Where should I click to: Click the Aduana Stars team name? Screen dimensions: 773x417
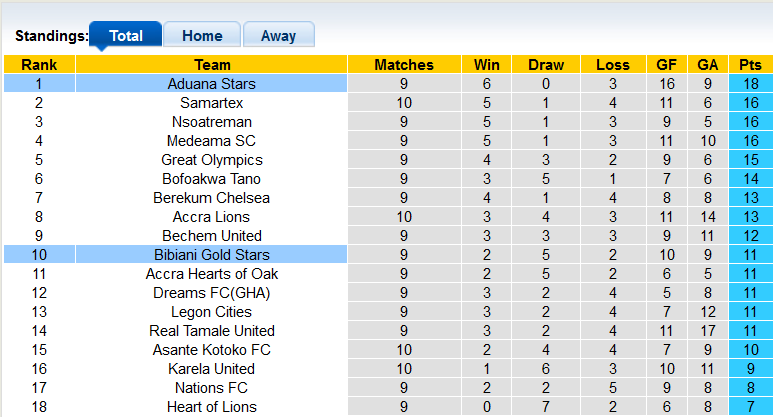point(212,84)
